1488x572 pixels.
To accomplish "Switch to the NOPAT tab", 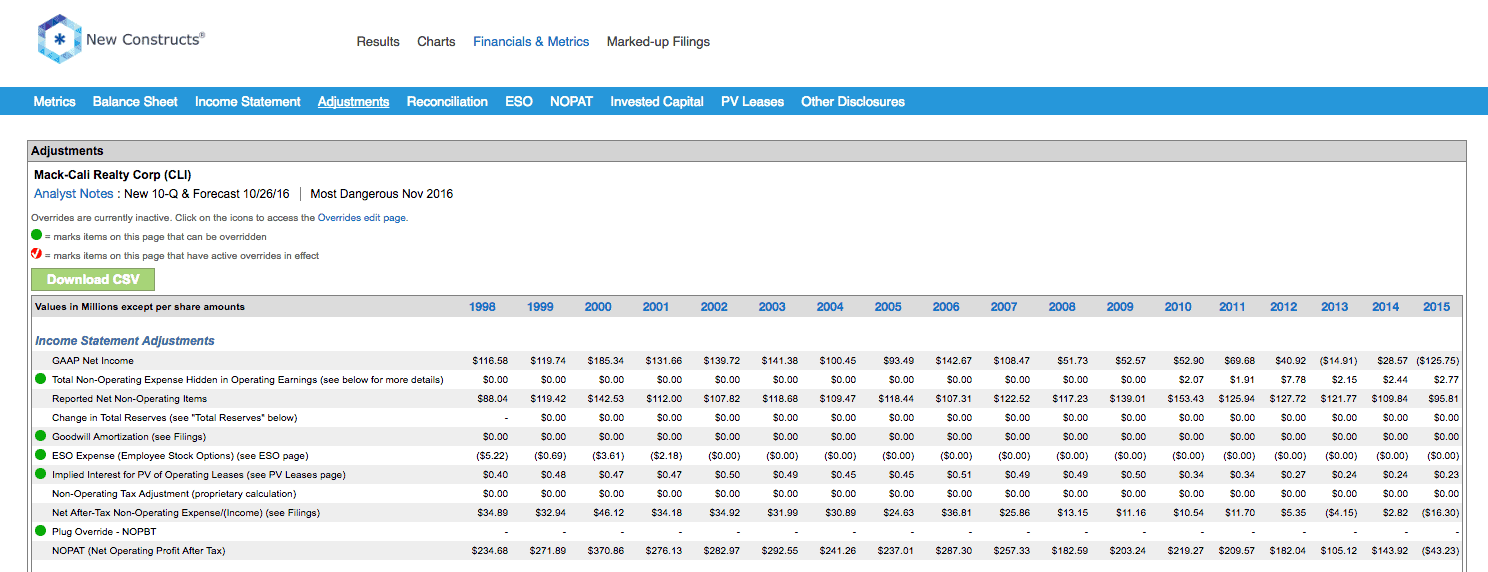I will pos(571,101).
